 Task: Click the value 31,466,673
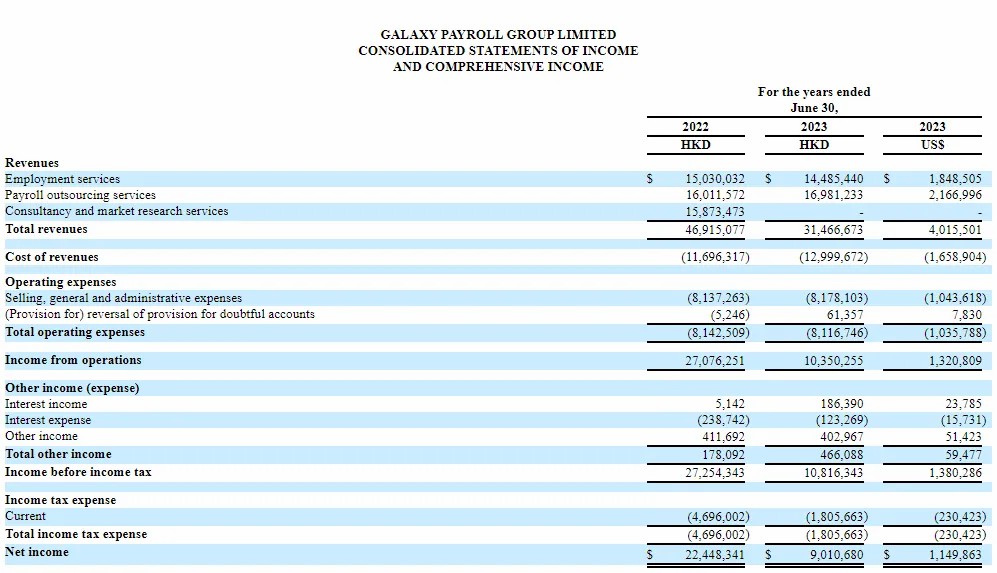(834, 230)
